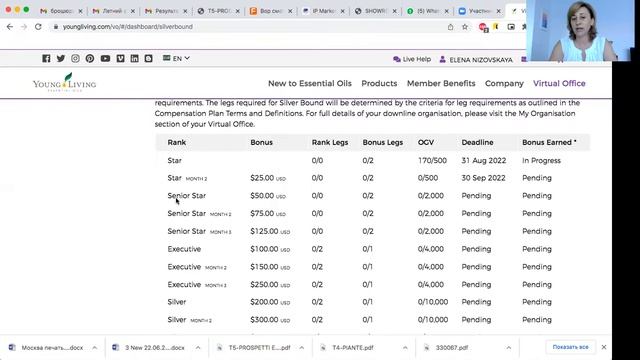Click '31 Aug 2022' deadline cell

(x=484, y=160)
